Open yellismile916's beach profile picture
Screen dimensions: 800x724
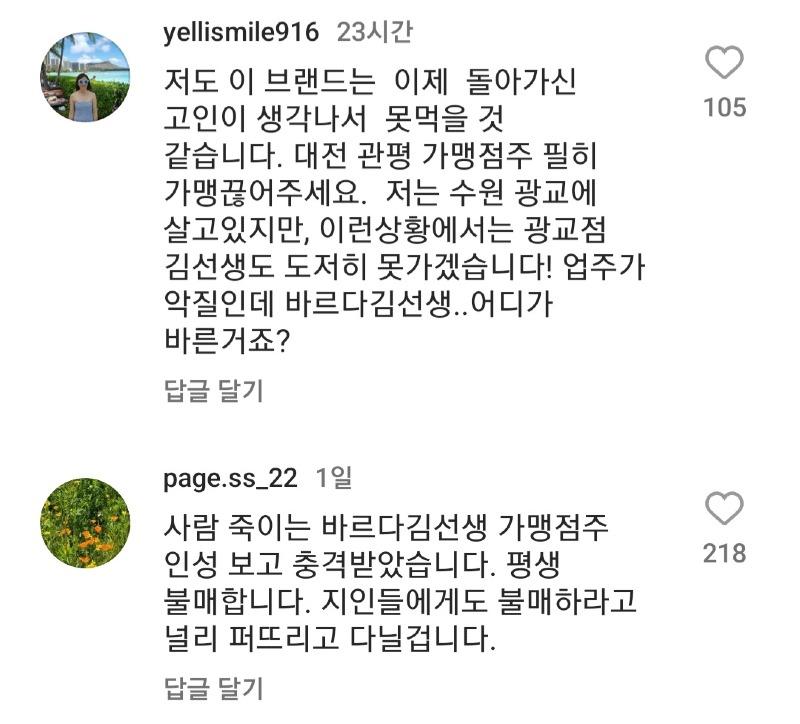85,77
